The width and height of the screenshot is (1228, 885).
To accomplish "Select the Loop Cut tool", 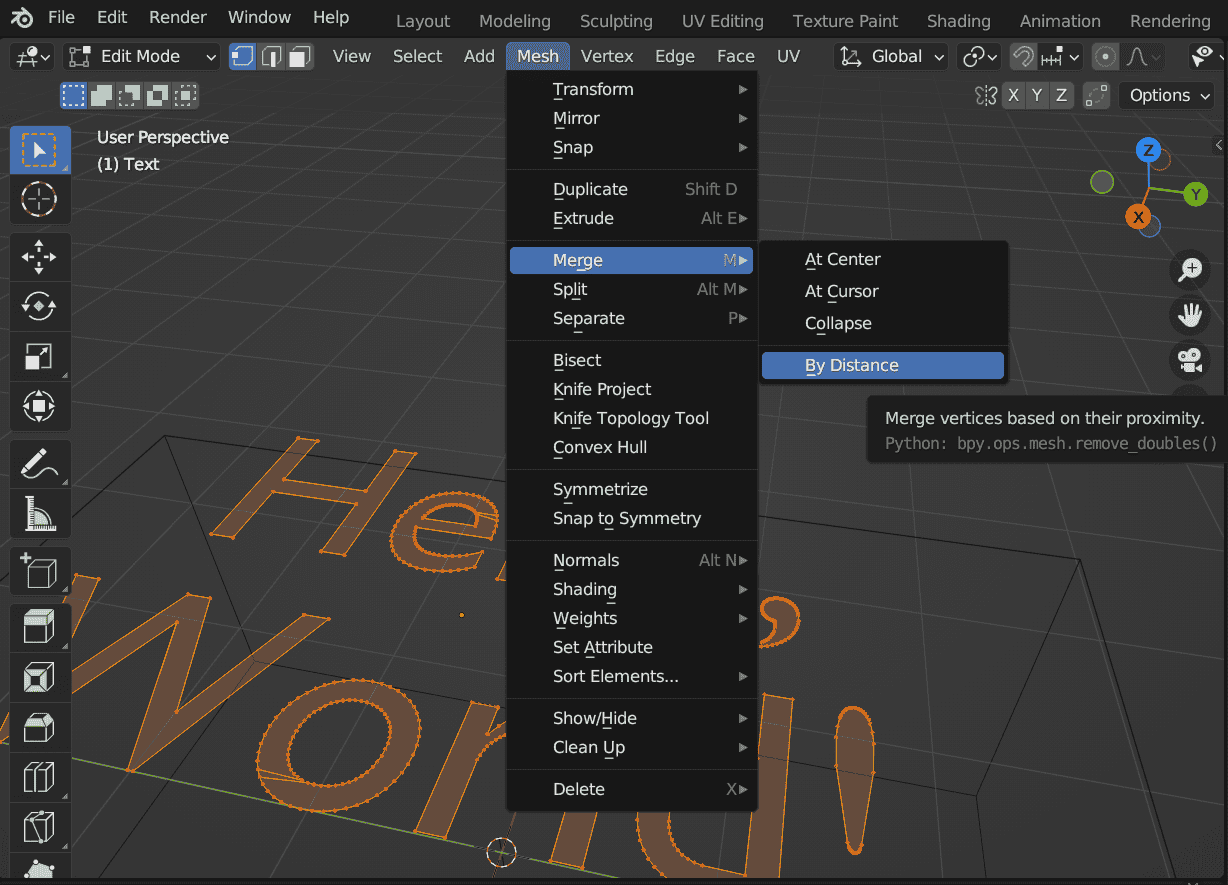I will pos(40,778).
